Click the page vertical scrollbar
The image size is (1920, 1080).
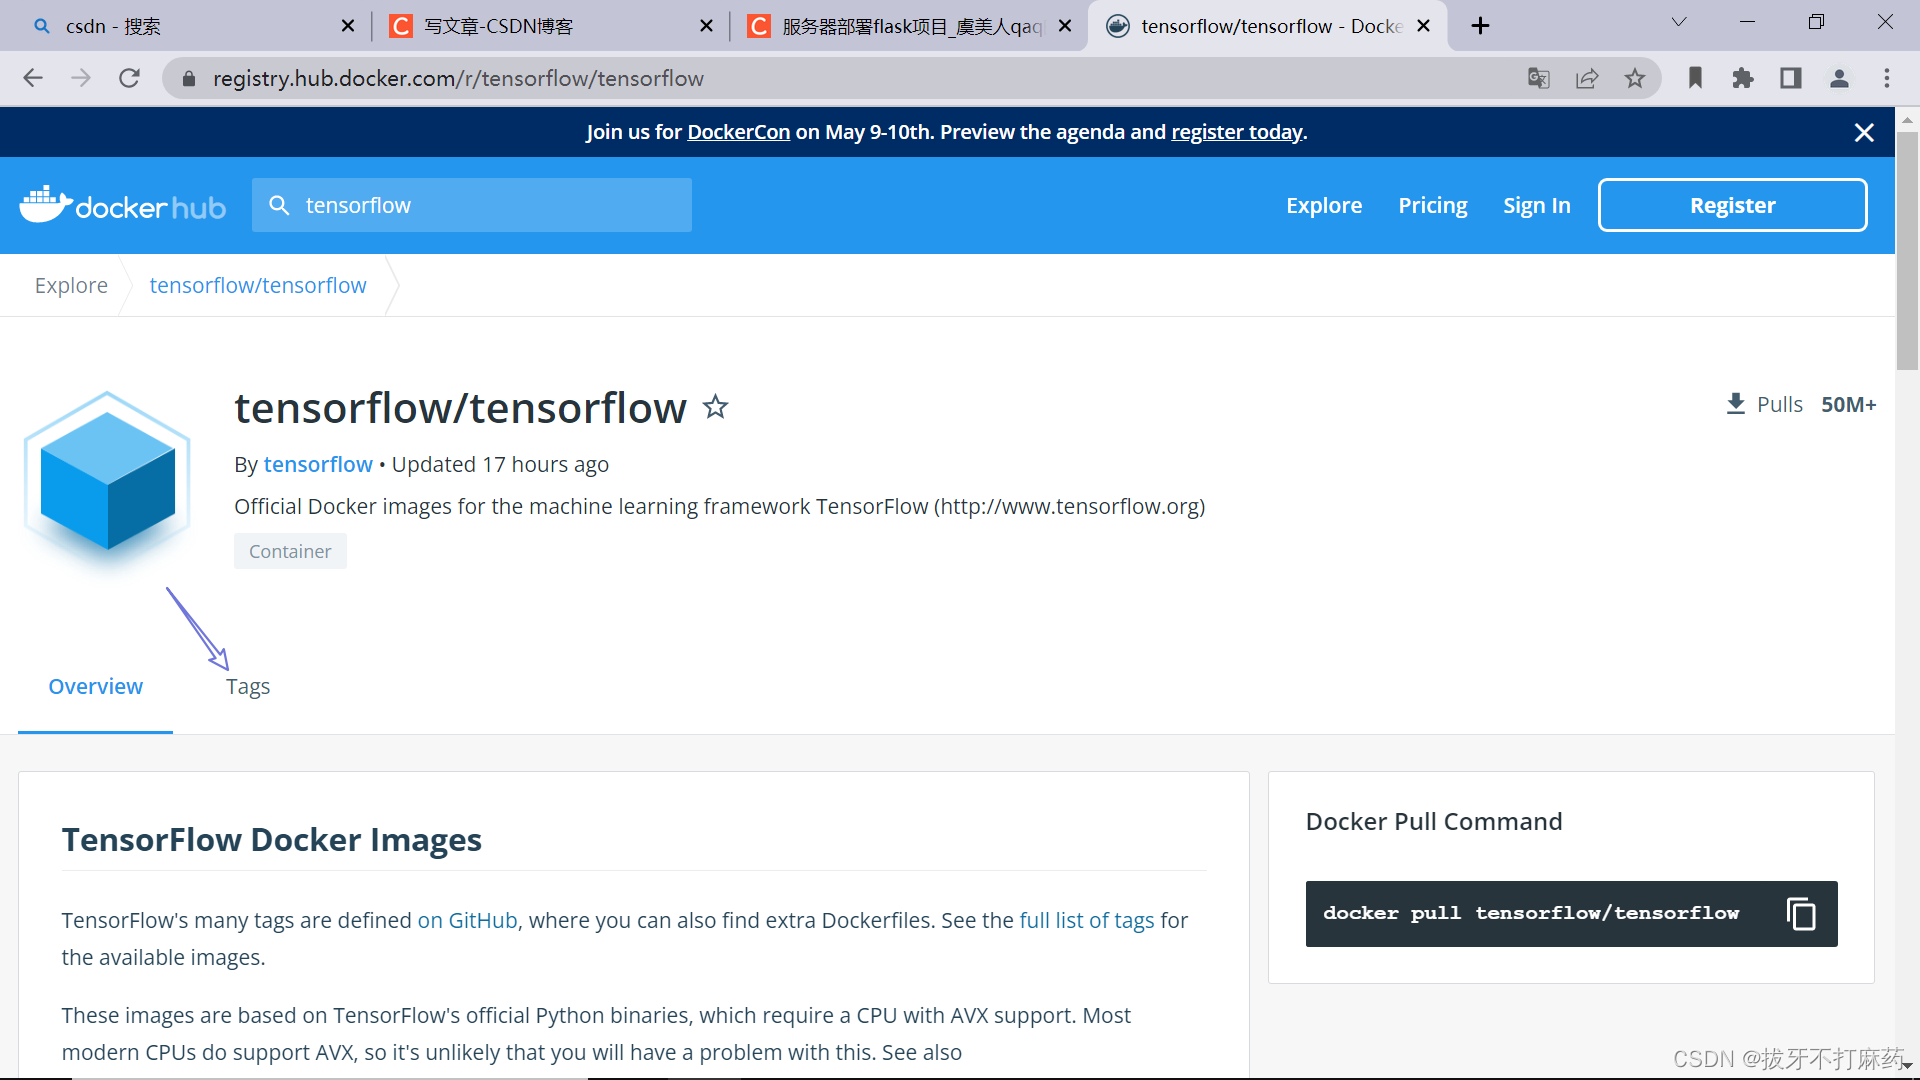[x=1907, y=250]
